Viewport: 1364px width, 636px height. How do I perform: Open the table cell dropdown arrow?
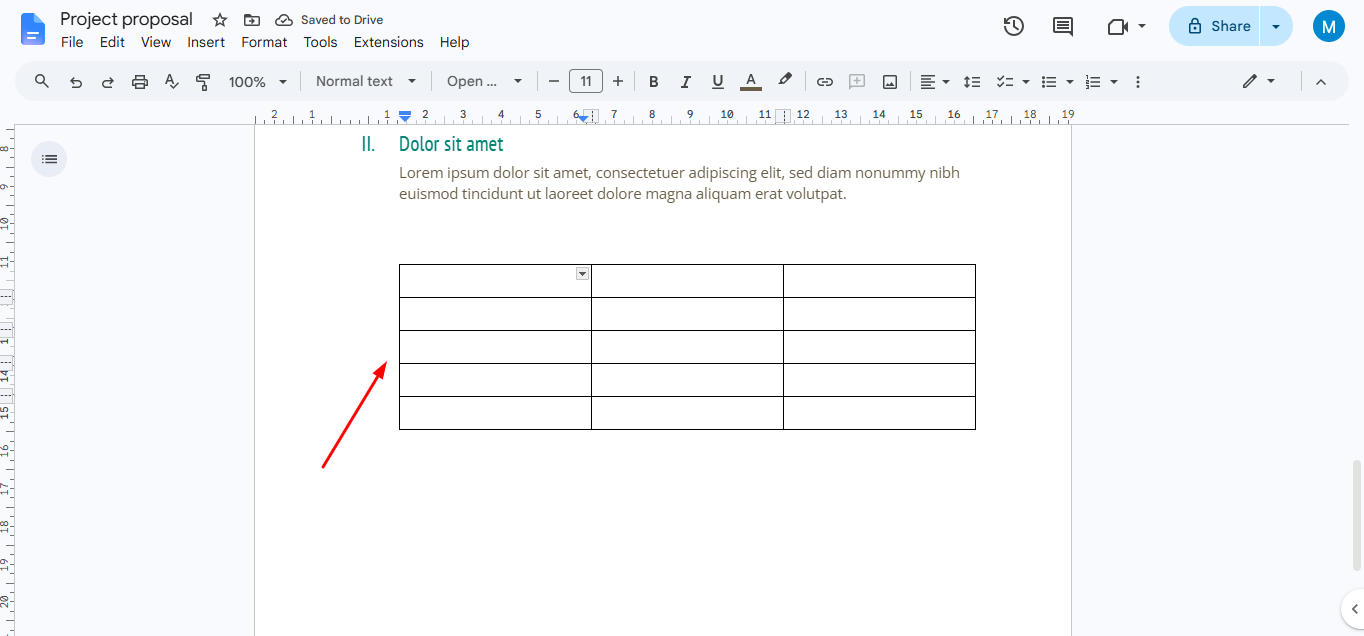point(583,274)
